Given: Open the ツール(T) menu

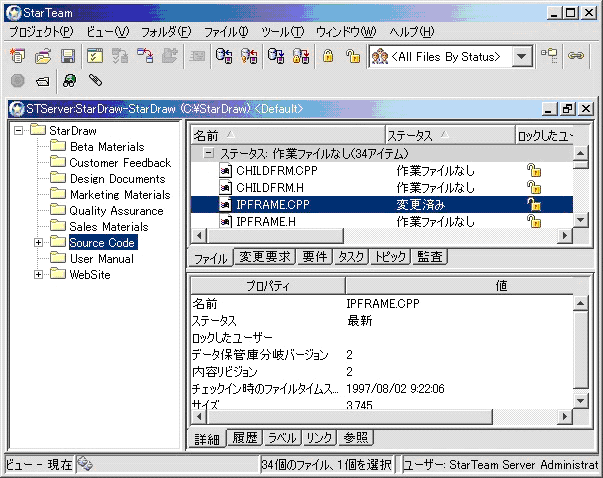Looking at the screenshot, I should (283, 32).
